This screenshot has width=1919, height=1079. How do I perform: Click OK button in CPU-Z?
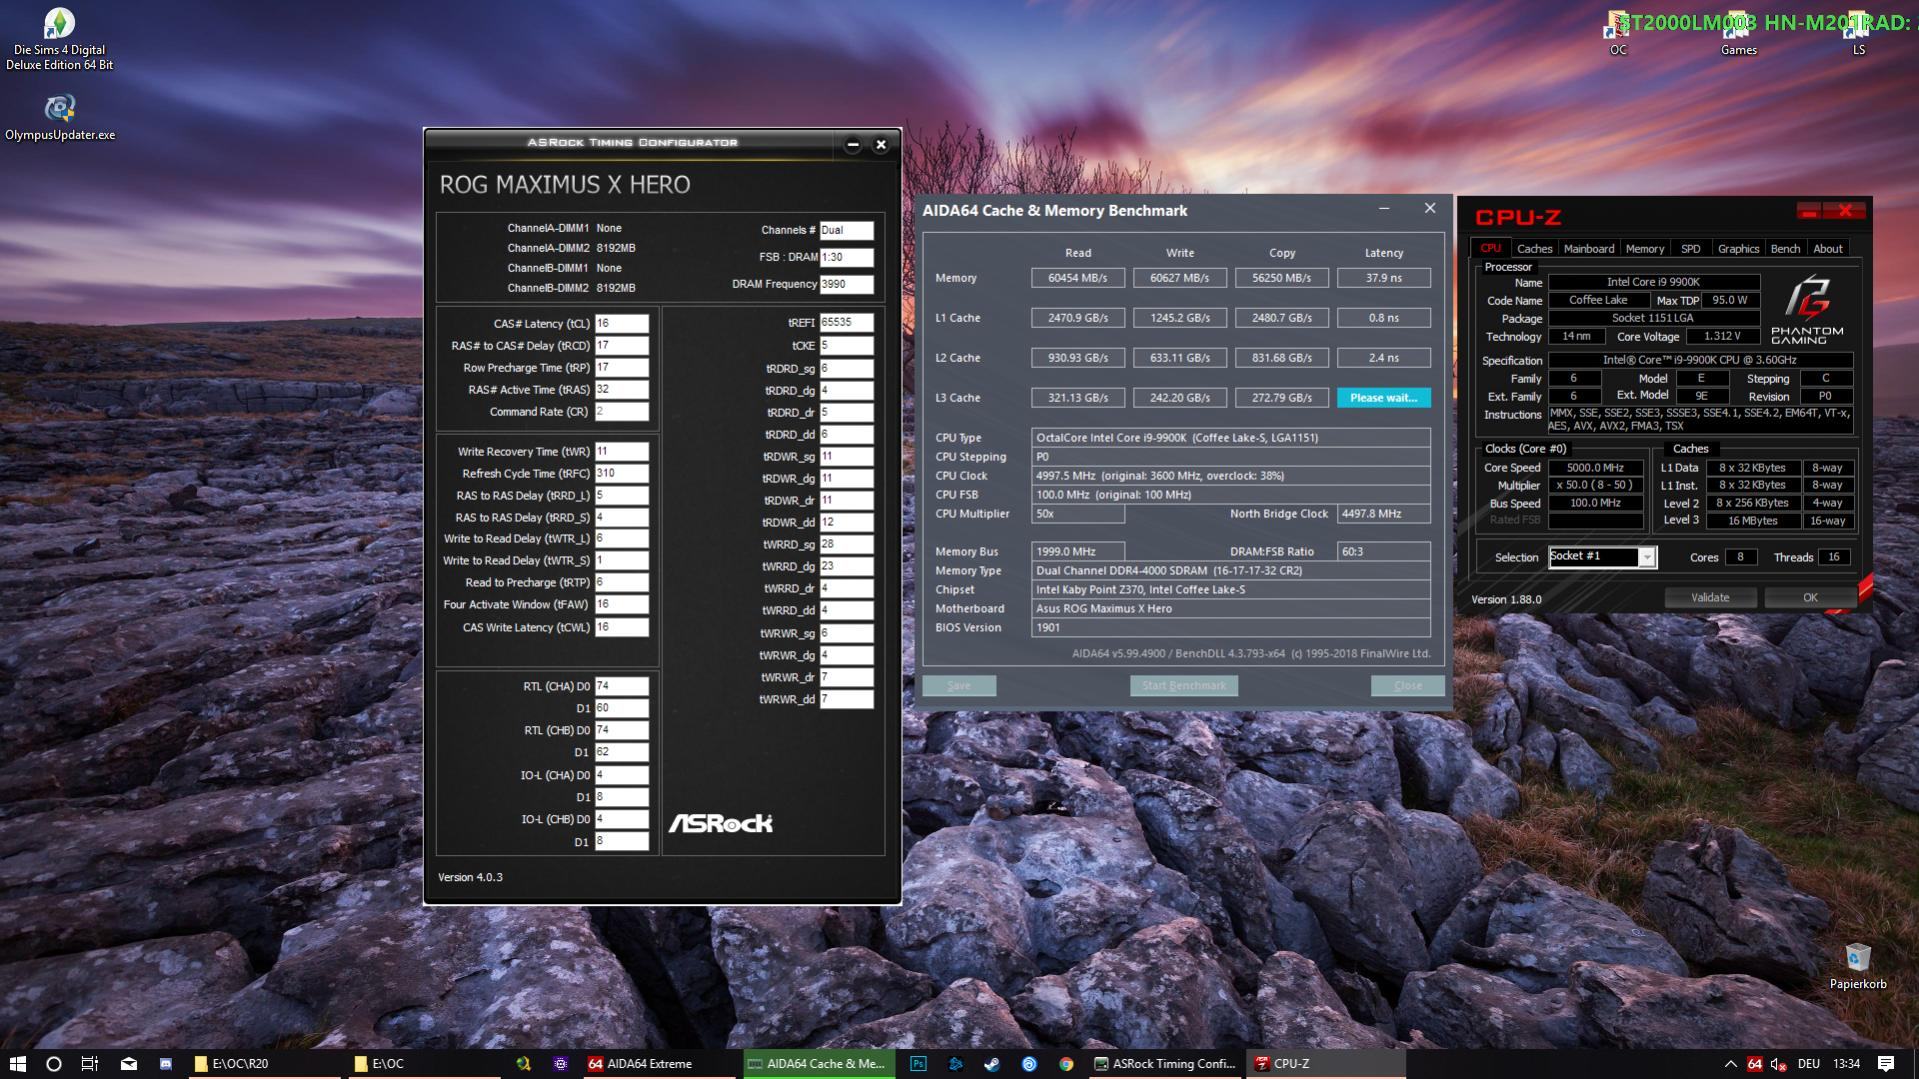pyautogui.click(x=1810, y=598)
